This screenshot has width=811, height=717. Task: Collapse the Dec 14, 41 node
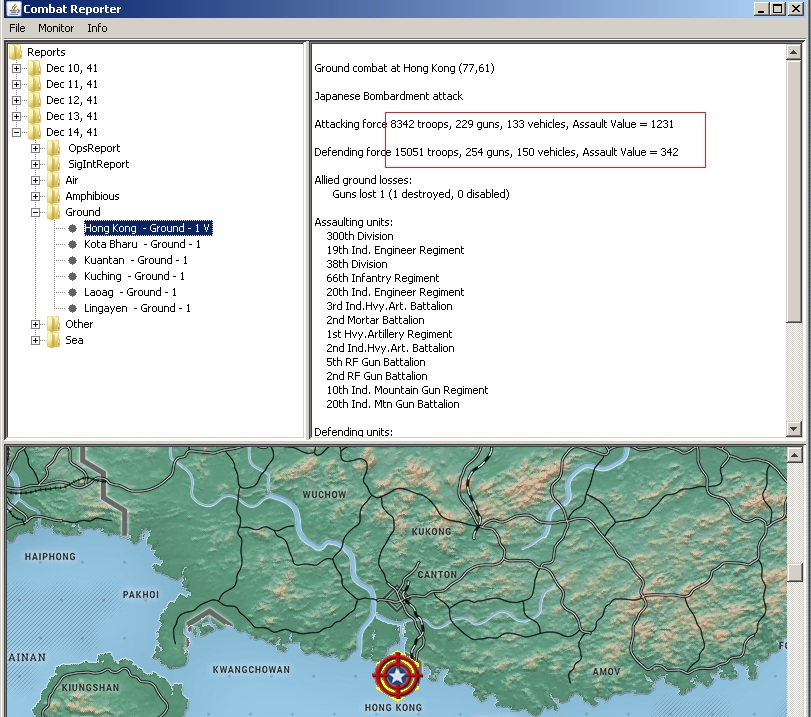click(x=17, y=132)
